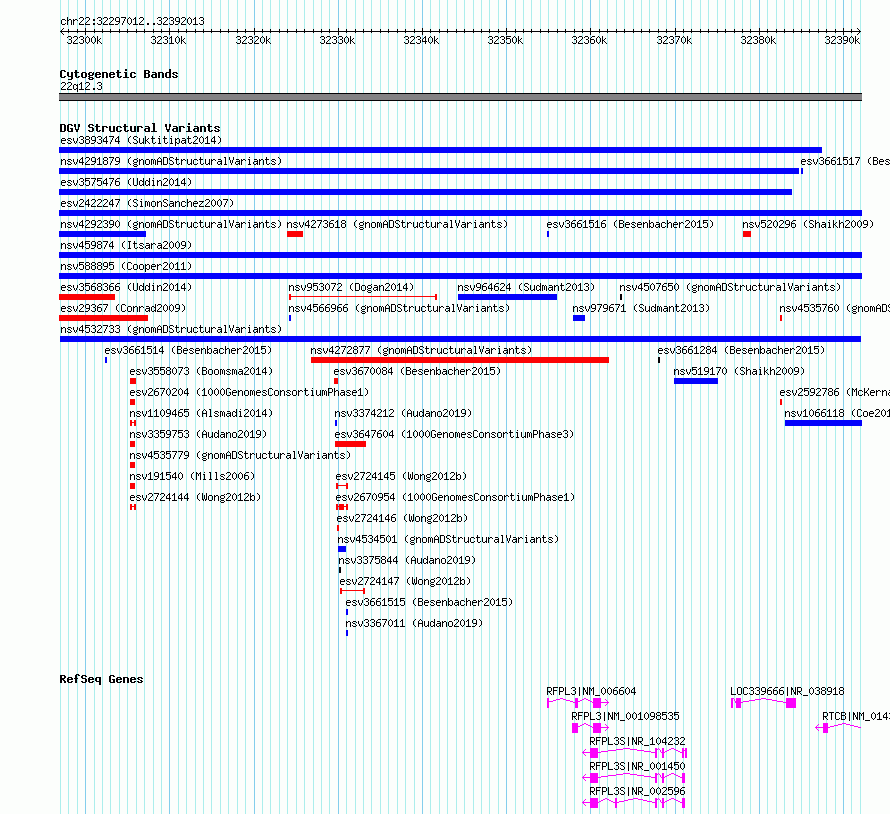Click the LOC339666|NR_038918 gene label

coord(787,691)
